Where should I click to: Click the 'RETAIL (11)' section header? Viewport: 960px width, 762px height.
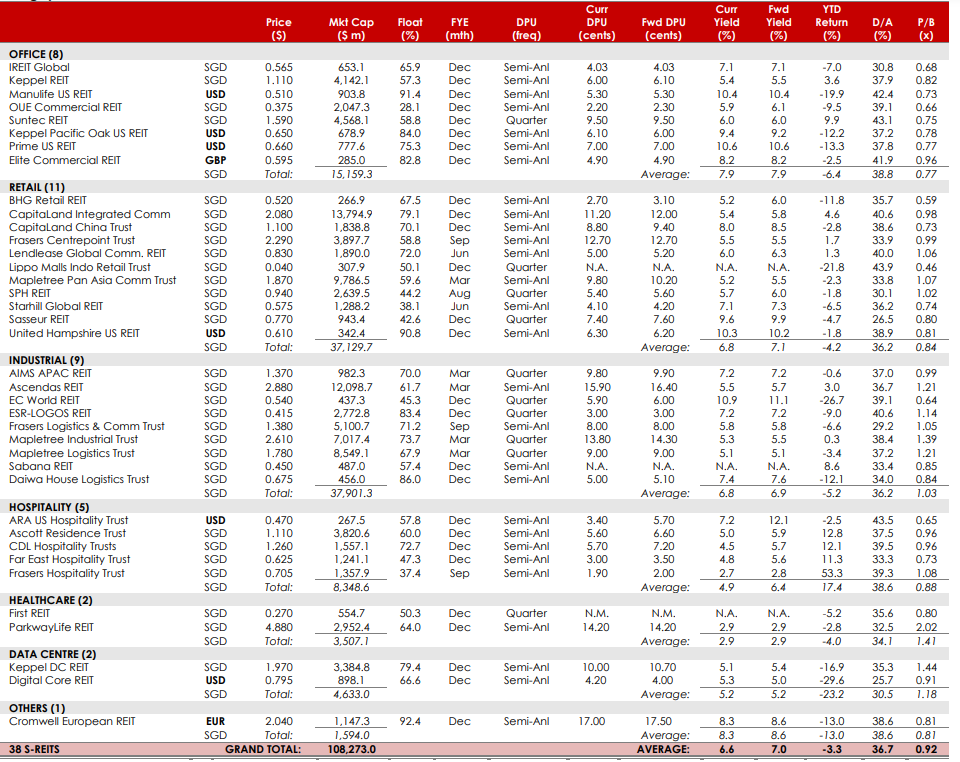(x=37, y=187)
